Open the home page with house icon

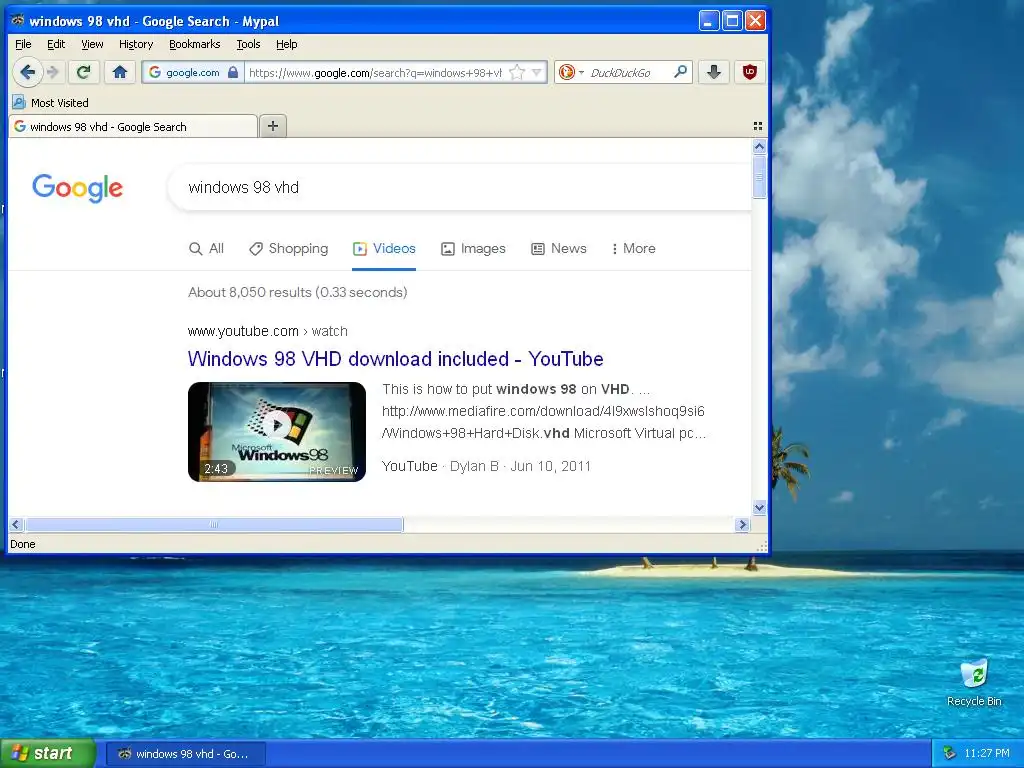(x=120, y=72)
